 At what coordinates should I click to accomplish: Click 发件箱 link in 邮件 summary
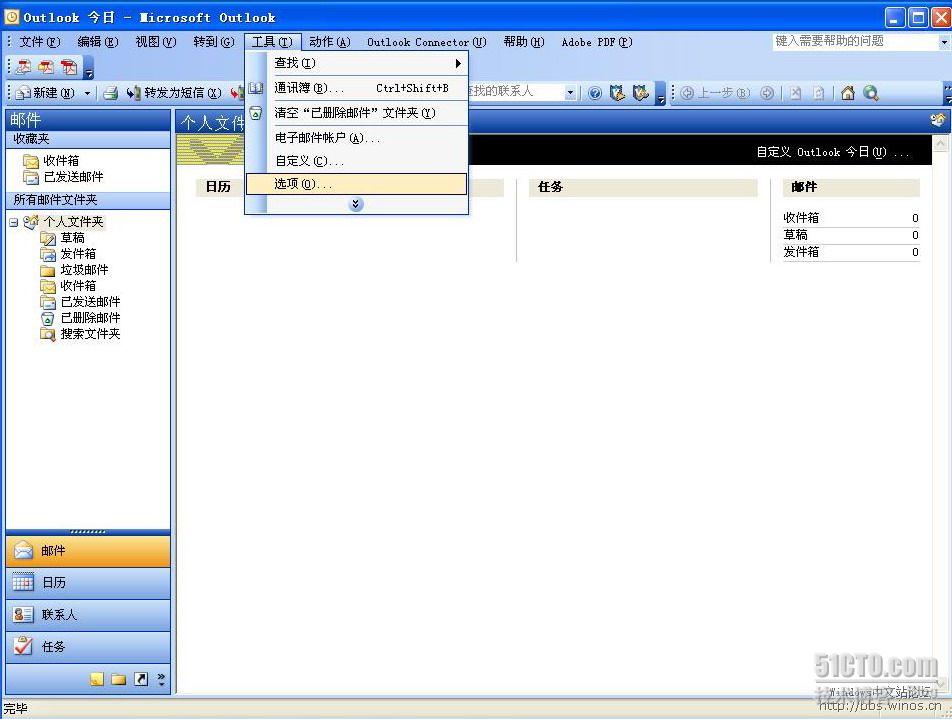click(x=801, y=251)
